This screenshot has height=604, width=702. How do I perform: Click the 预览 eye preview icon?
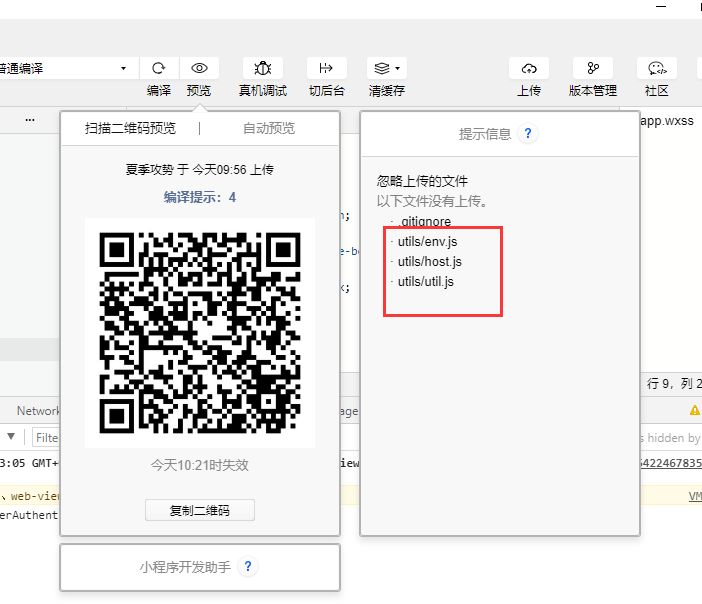[x=199, y=68]
